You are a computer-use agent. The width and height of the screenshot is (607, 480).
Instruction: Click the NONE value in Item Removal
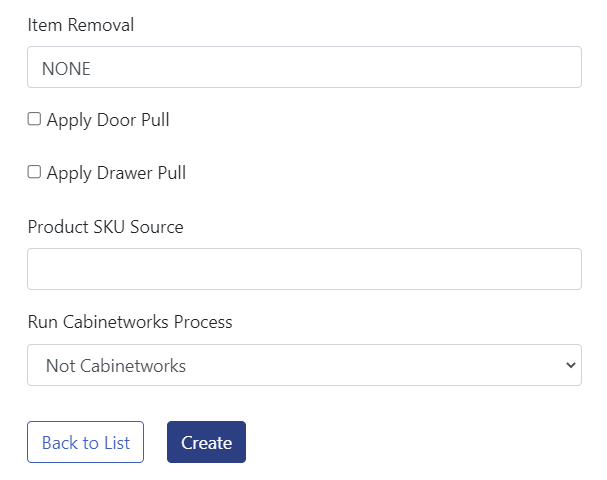coord(66,68)
